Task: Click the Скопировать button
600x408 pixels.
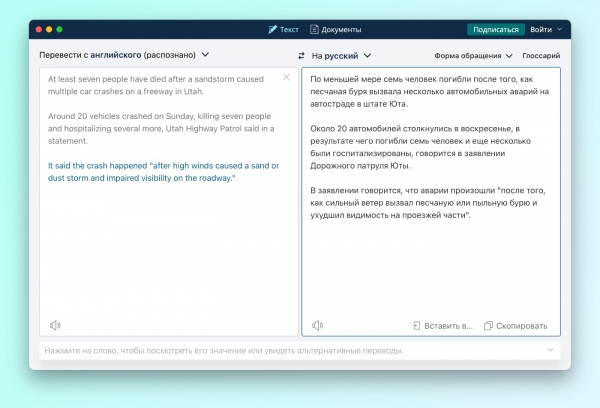Action: 515,326
